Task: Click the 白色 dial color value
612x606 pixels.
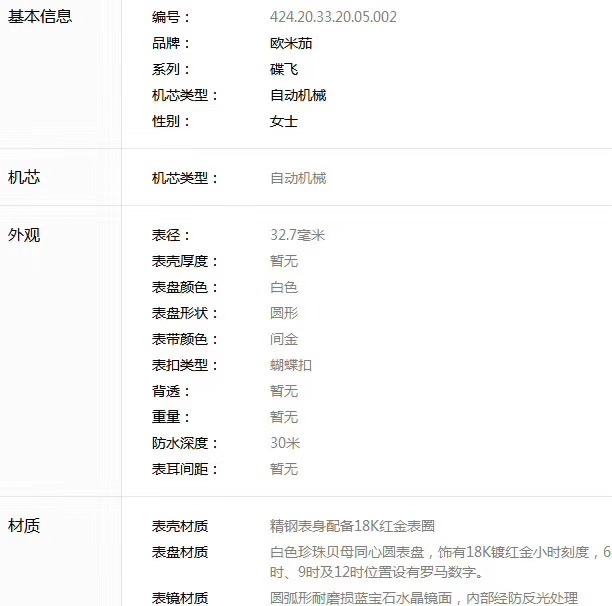Action: pos(284,288)
